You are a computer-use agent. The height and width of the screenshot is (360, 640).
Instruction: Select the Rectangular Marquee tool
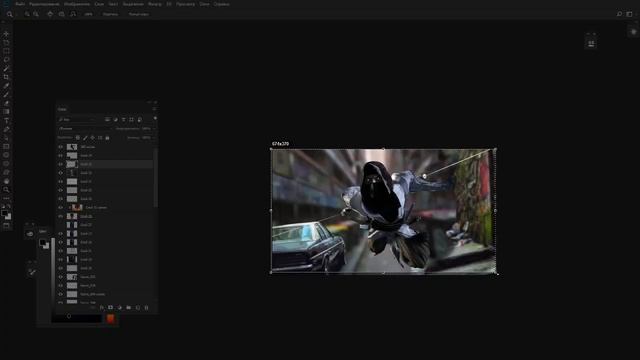click(x=6, y=51)
